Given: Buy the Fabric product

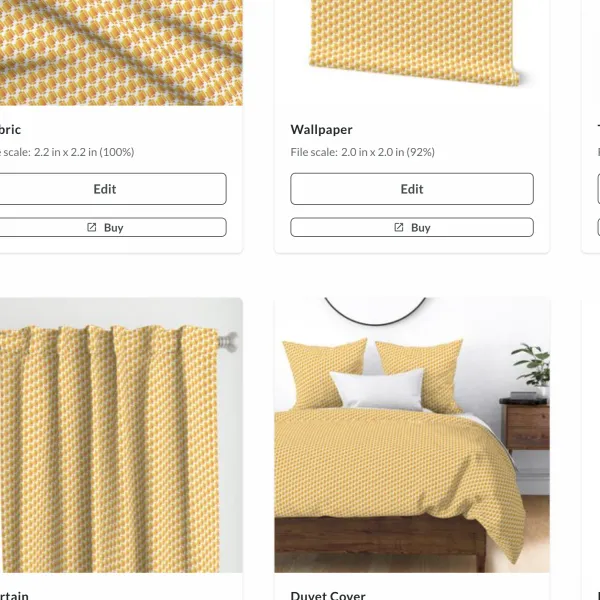Looking at the screenshot, I should tap(105, 227).
